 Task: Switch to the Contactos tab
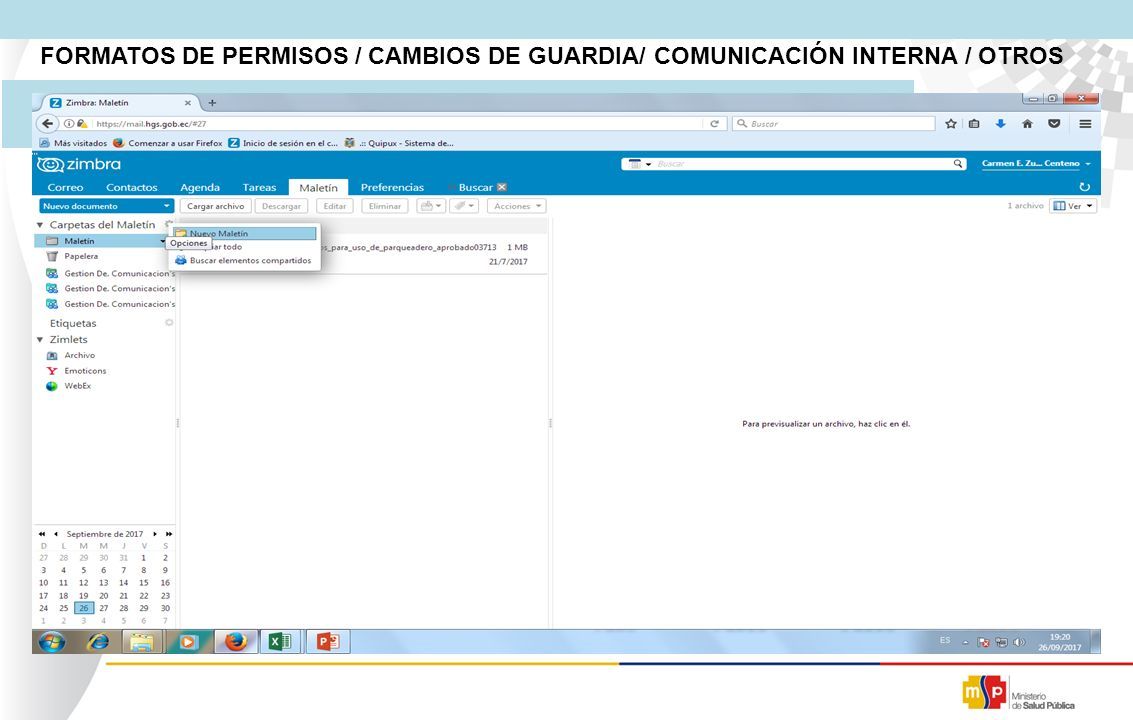coord(132,187)
